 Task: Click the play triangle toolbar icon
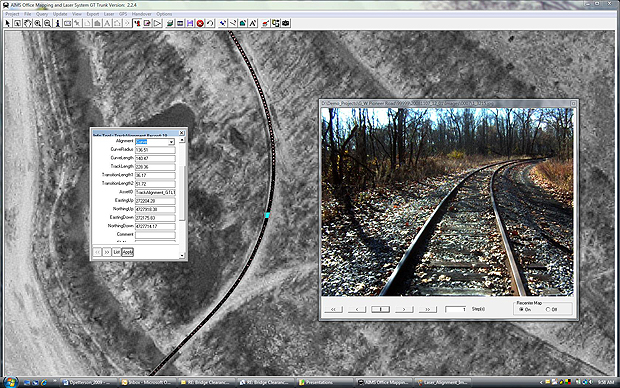(157, 23)
